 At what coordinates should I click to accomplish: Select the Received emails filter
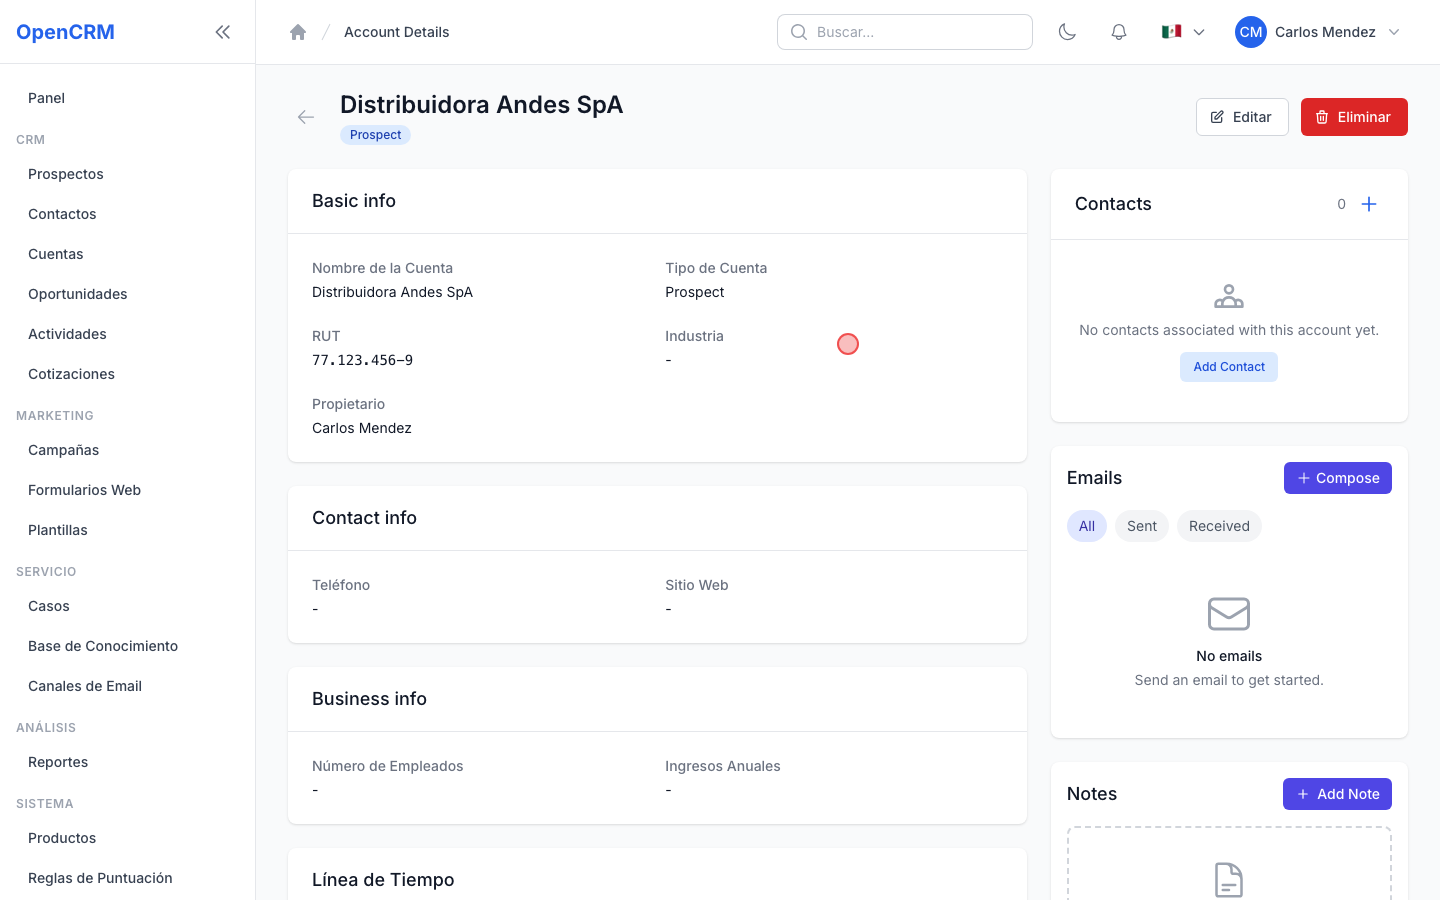coord(1219,526)
